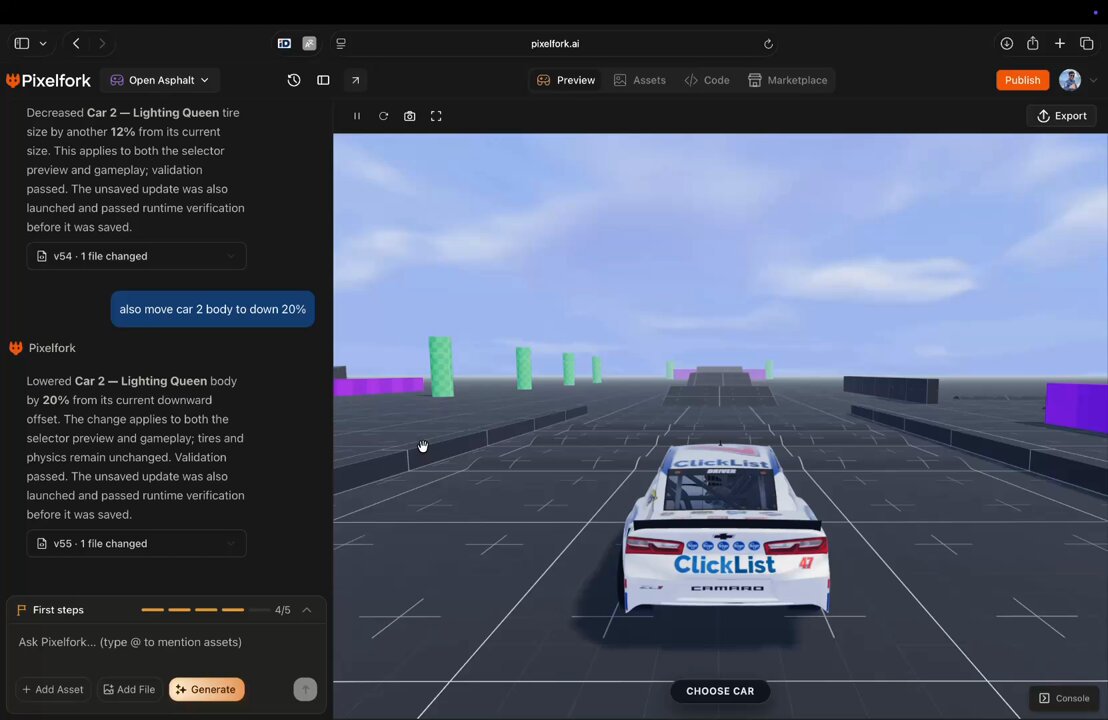1108x720 pixels.
Task: Pause the game preview
Action: click(x=357, y=116)
